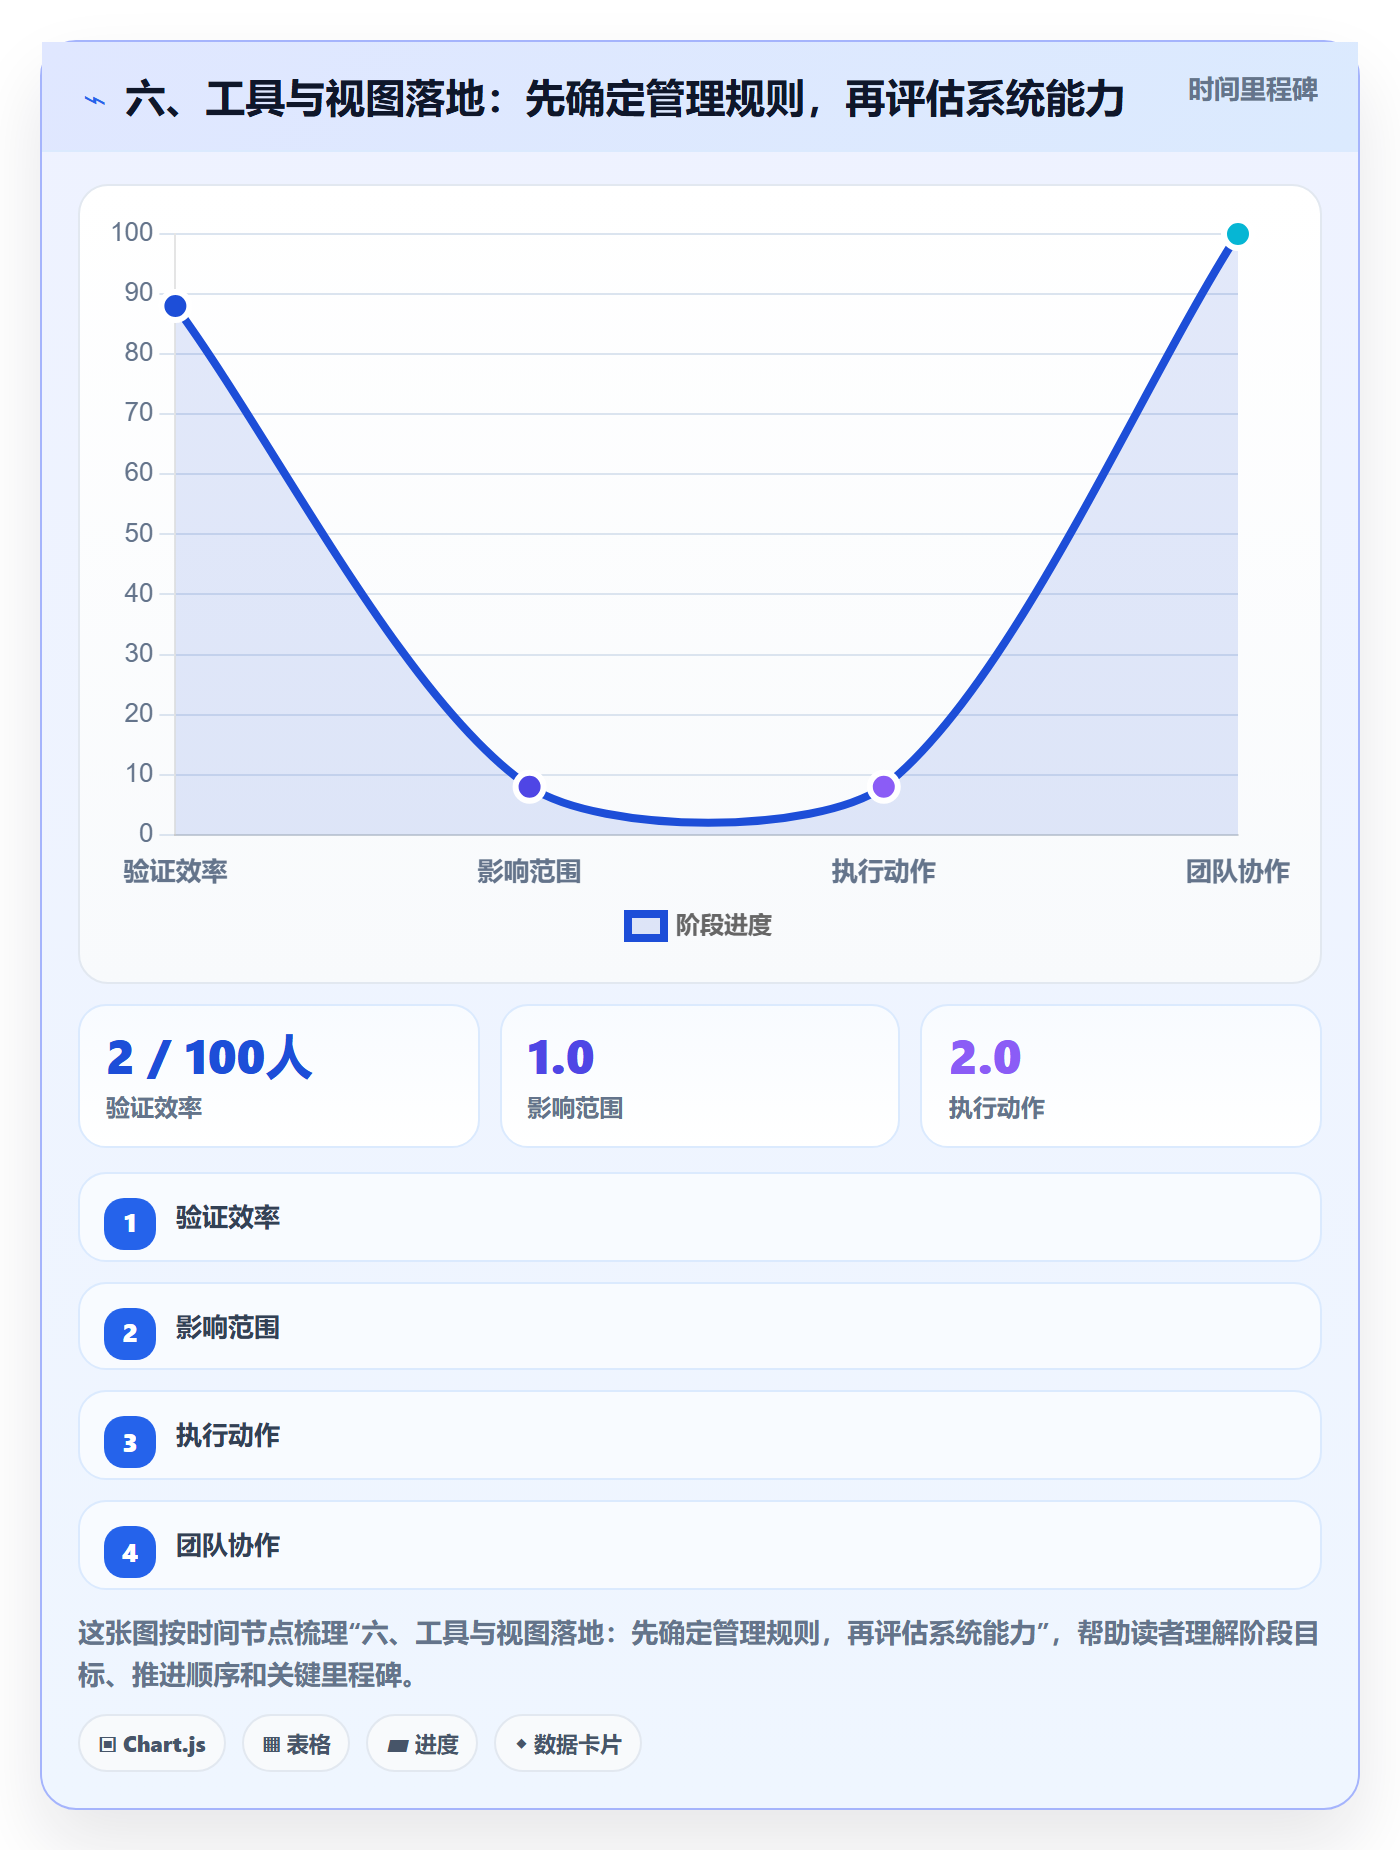This screenshot has height=1850, width=1400.
Task: Click the 50 y-axis label
Action: click(139, 533)
